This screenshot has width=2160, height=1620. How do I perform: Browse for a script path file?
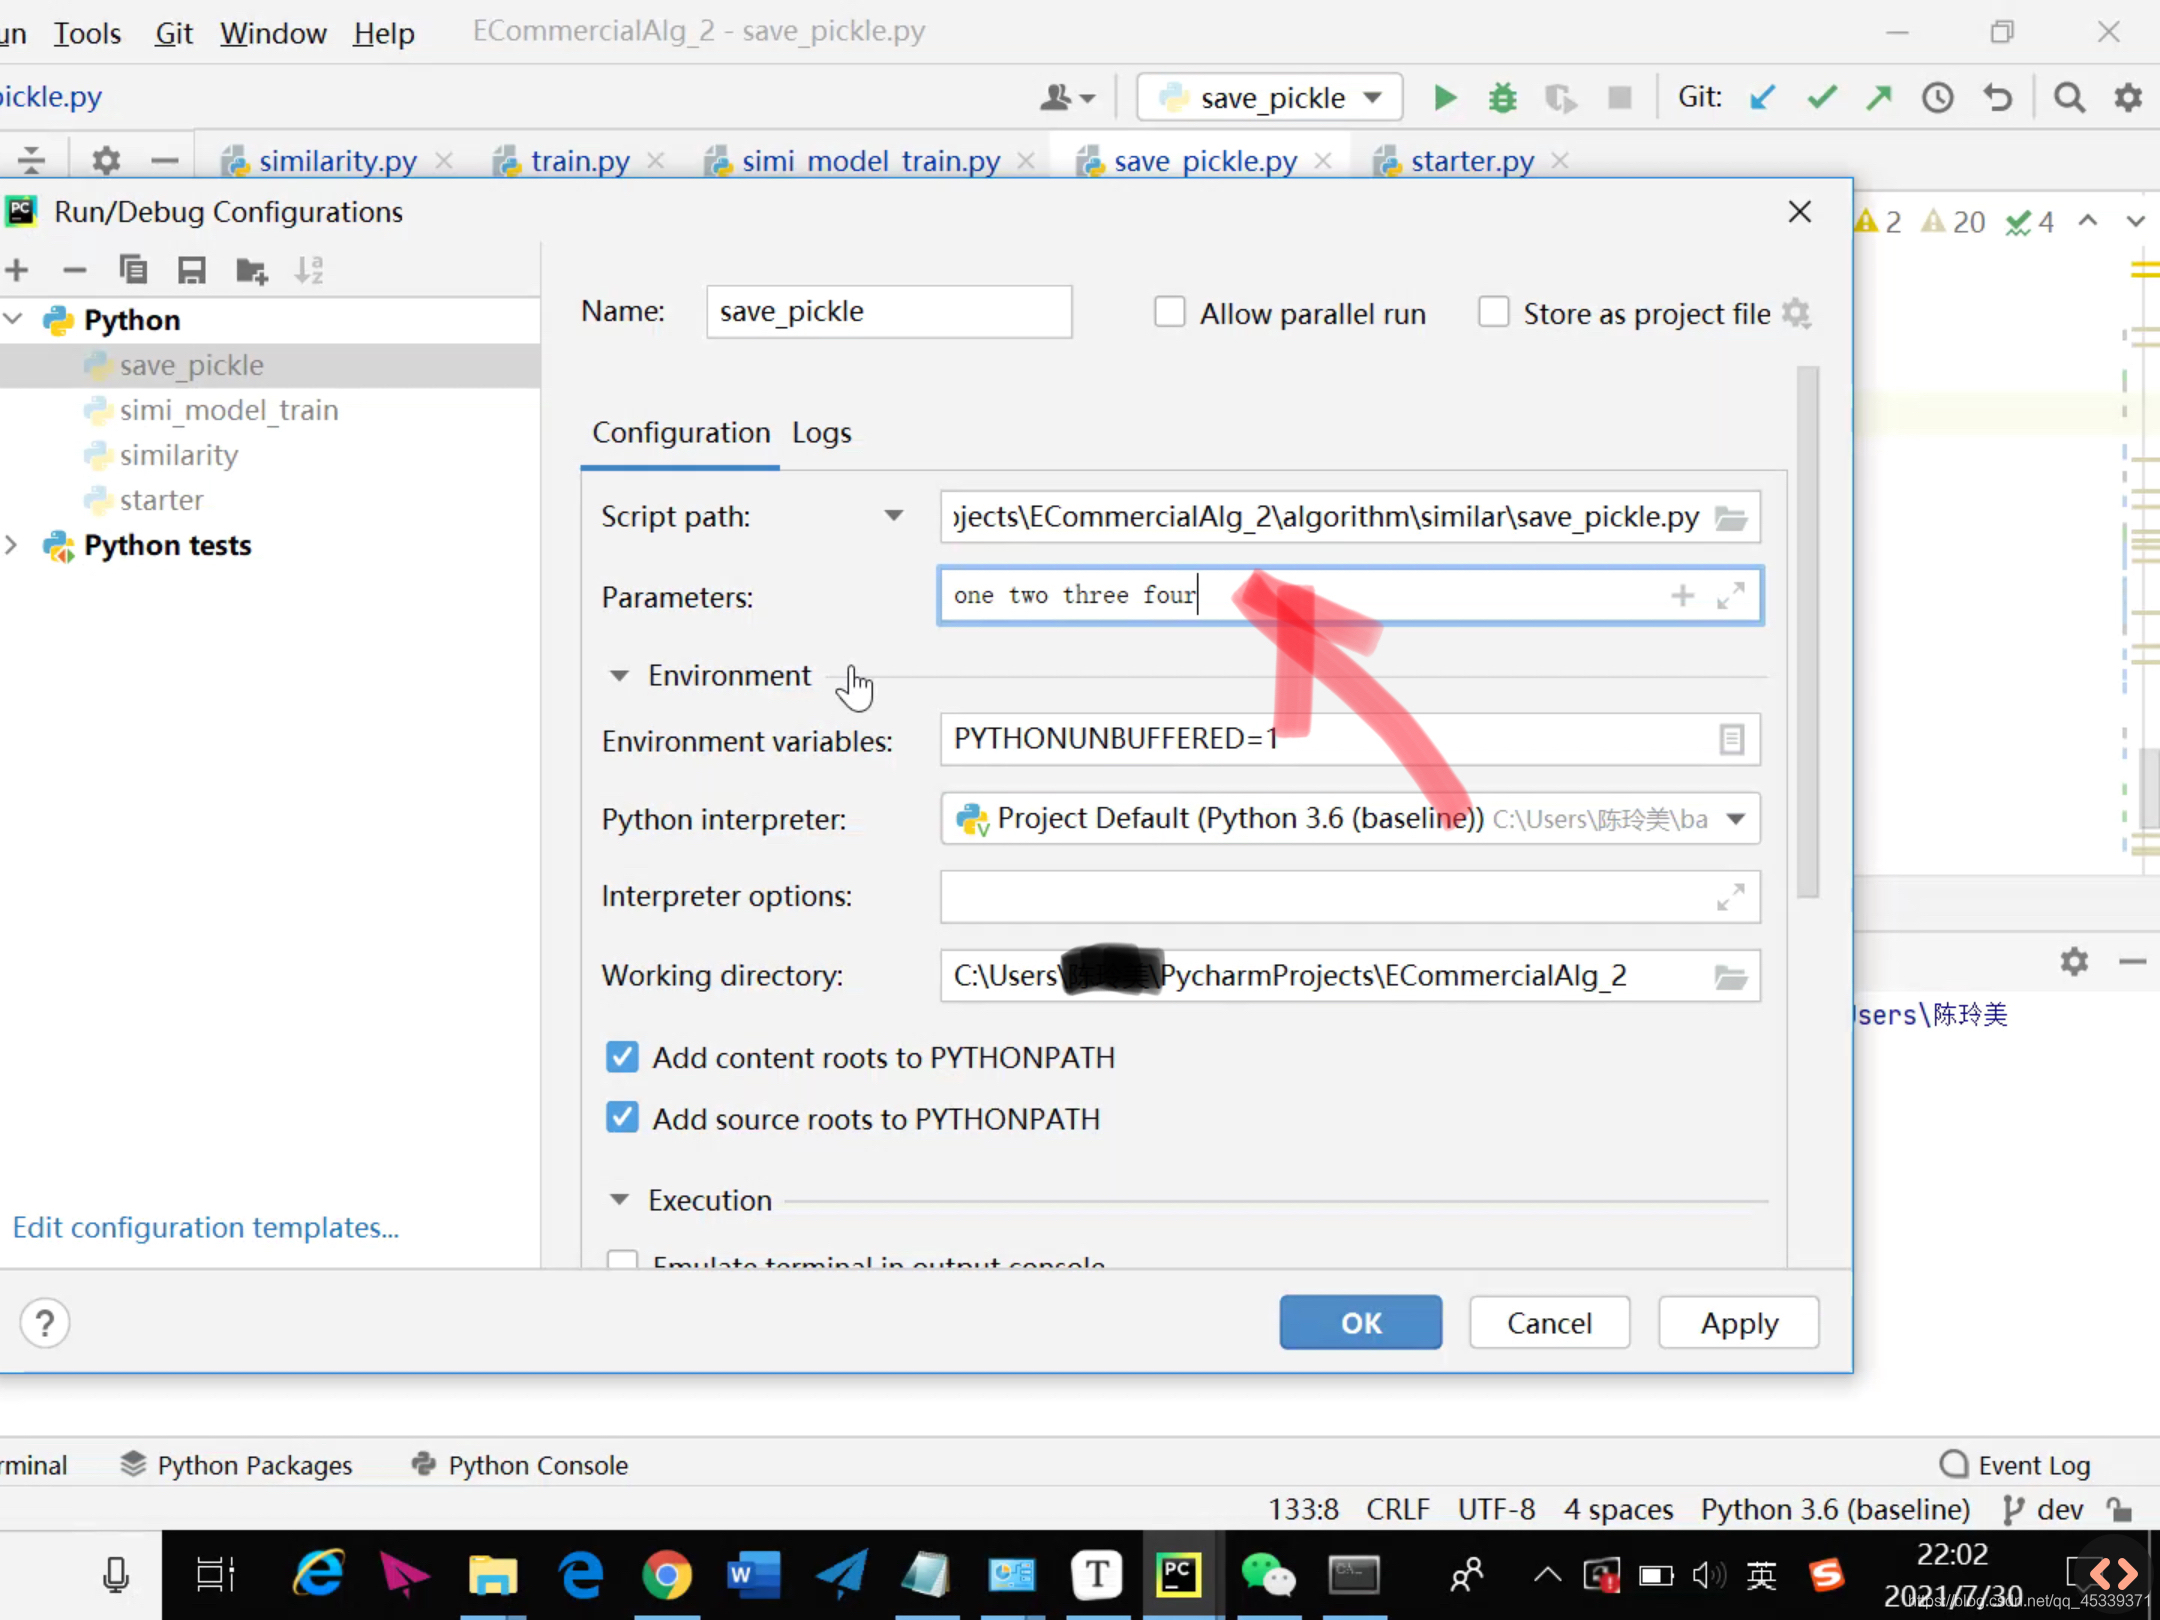pos(1729,517)
